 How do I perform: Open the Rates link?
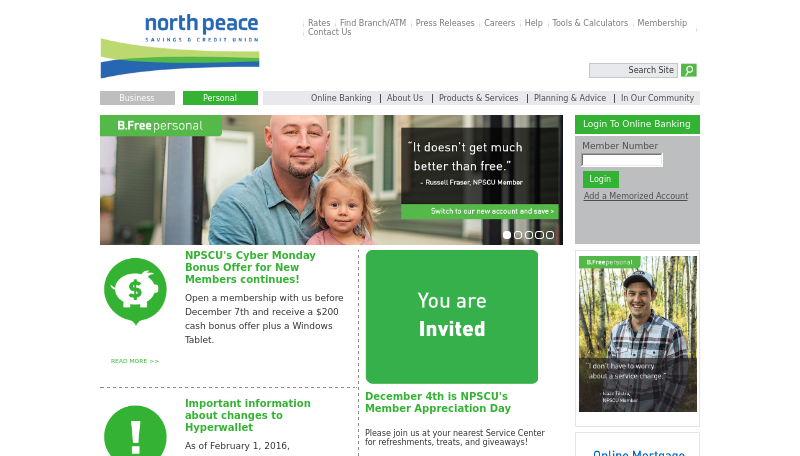coord(319,23)
